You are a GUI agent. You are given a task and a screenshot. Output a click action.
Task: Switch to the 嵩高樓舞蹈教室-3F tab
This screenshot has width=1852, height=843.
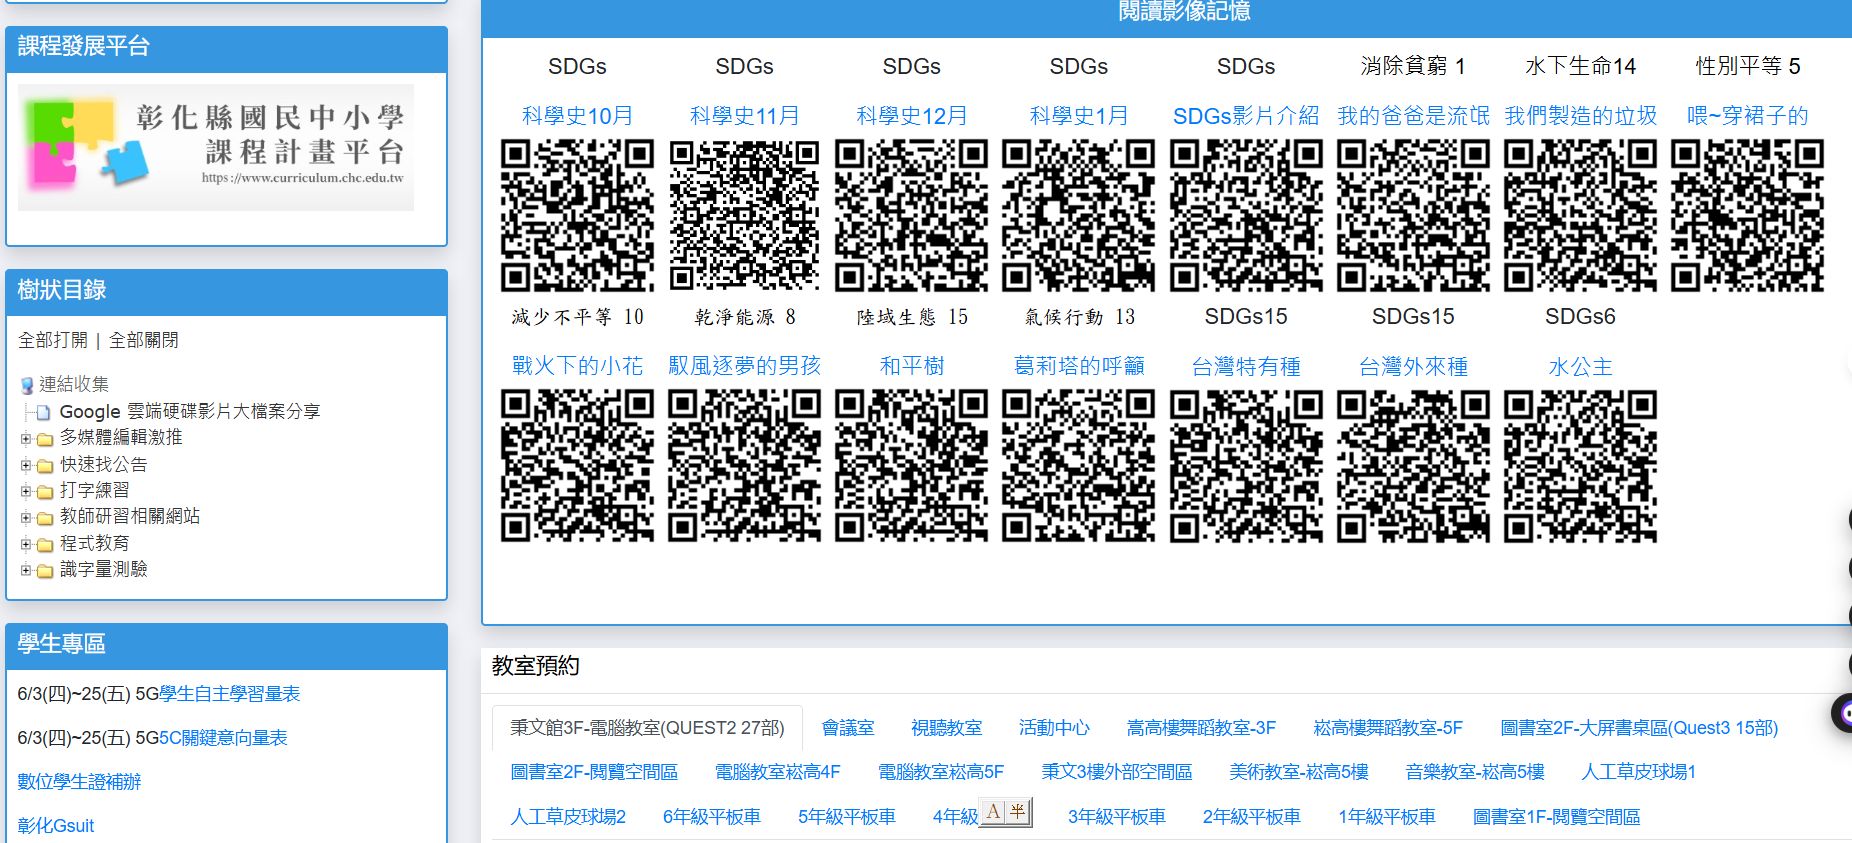coord(1201,728)
